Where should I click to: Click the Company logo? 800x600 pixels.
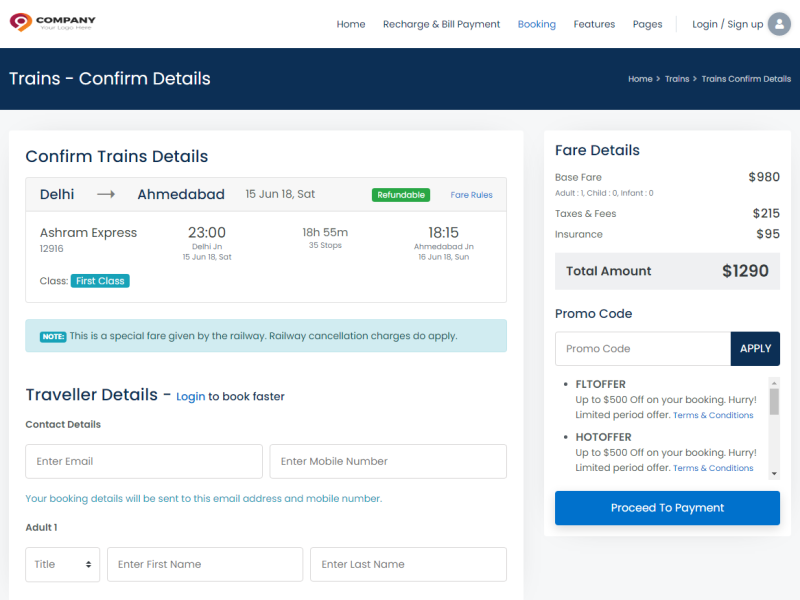click(51, 22)
